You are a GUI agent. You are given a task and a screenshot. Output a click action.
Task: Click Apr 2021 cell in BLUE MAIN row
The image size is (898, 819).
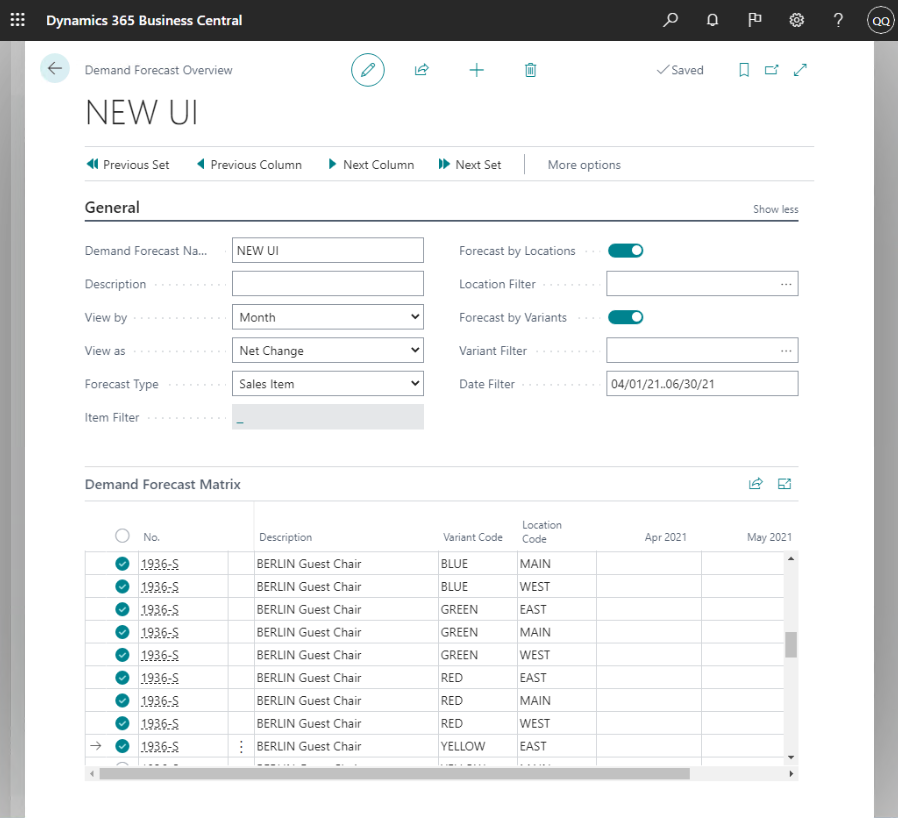649,564
